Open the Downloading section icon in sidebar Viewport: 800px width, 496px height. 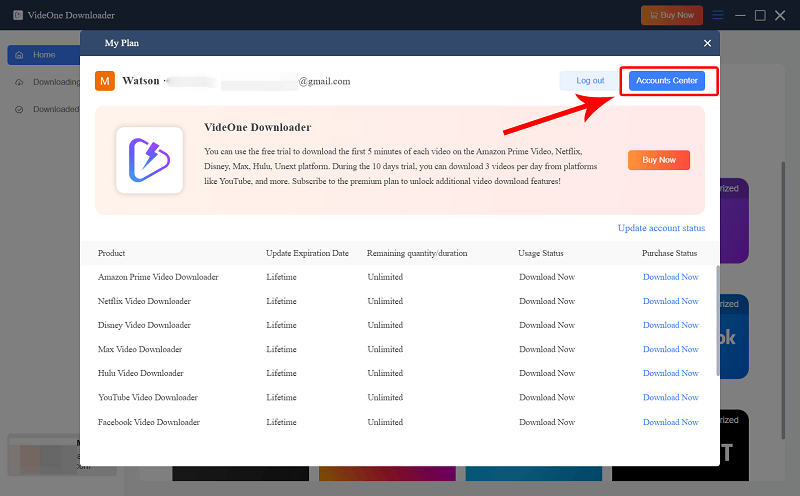pos(20,82)
